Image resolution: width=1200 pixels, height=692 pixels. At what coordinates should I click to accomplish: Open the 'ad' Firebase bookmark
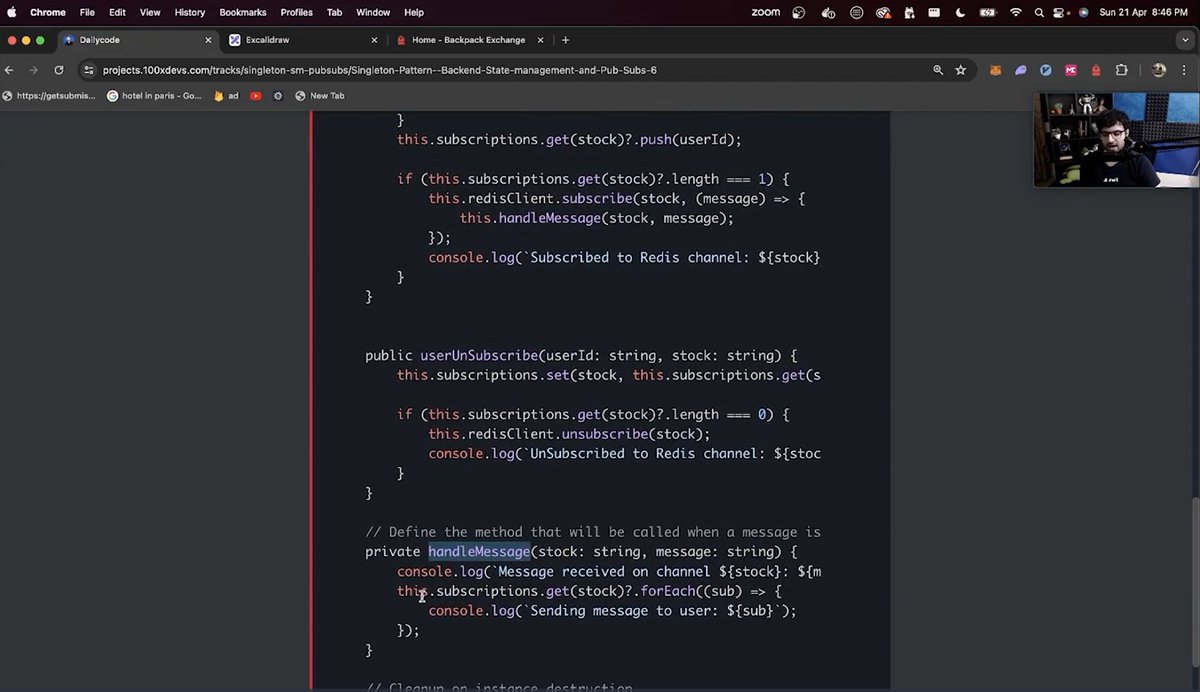click(x=226, y=96)
